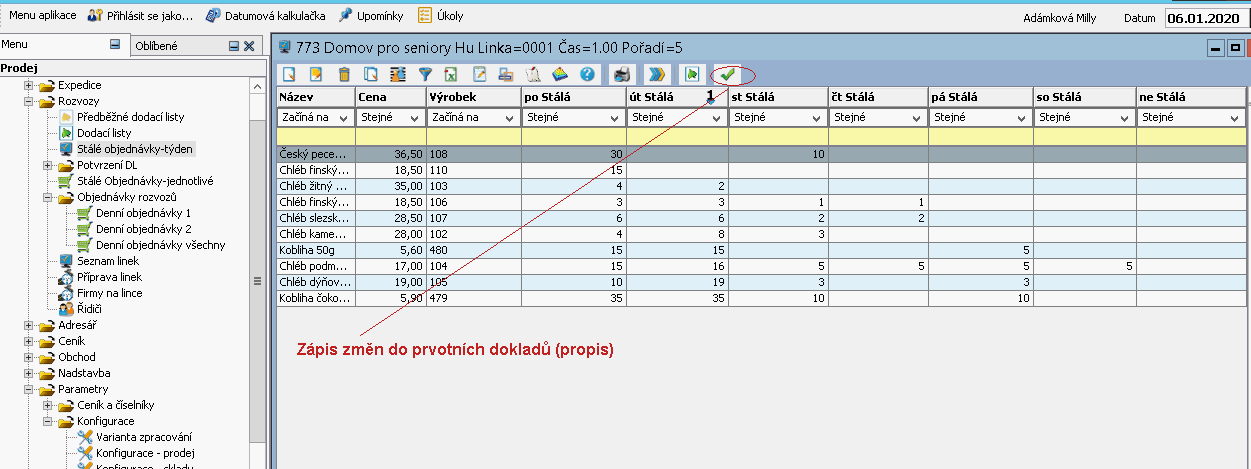The height and width of the screenshot is (469, 1251).
Task: Click the printer icon in the toolbar
Action: pyautogui.click(x=621, y=74)
